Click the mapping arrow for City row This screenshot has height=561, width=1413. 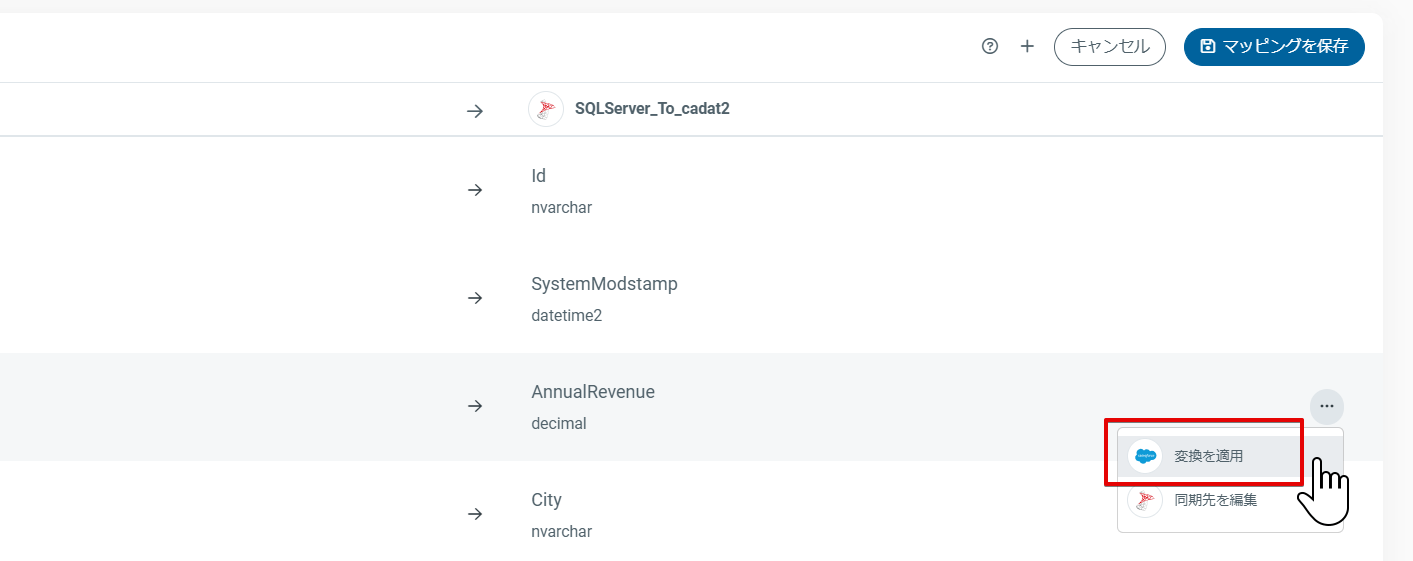(x=475, y=514)
